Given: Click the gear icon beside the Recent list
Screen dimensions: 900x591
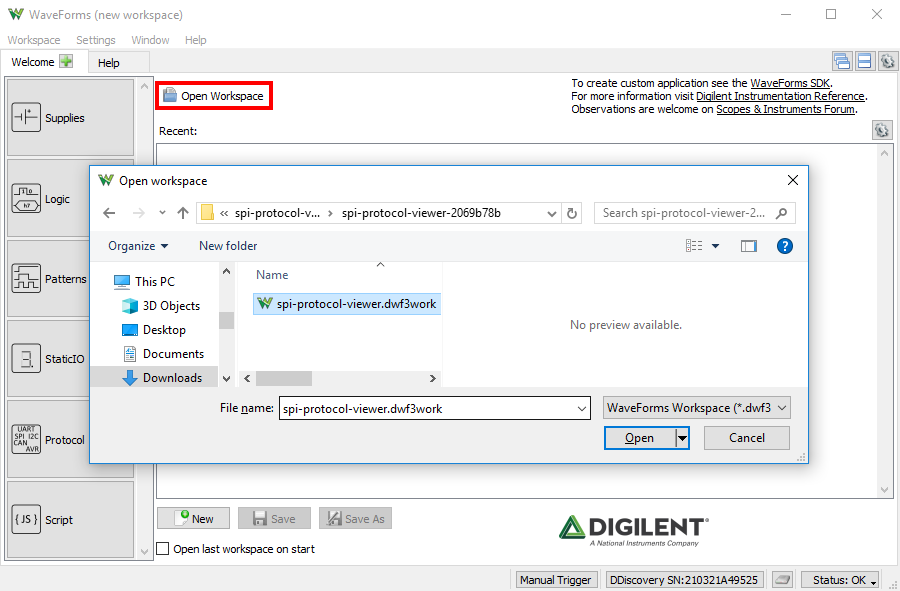Looking at the screenshot, I should pyautogui.click(x=882, y=130).
